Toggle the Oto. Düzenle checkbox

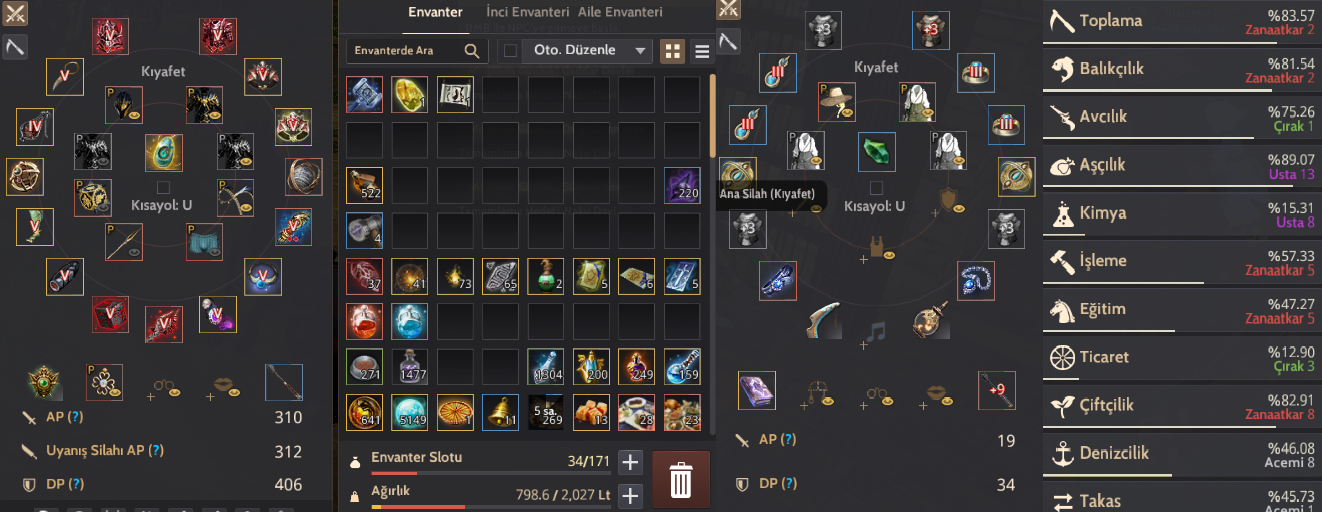(510, 51)
